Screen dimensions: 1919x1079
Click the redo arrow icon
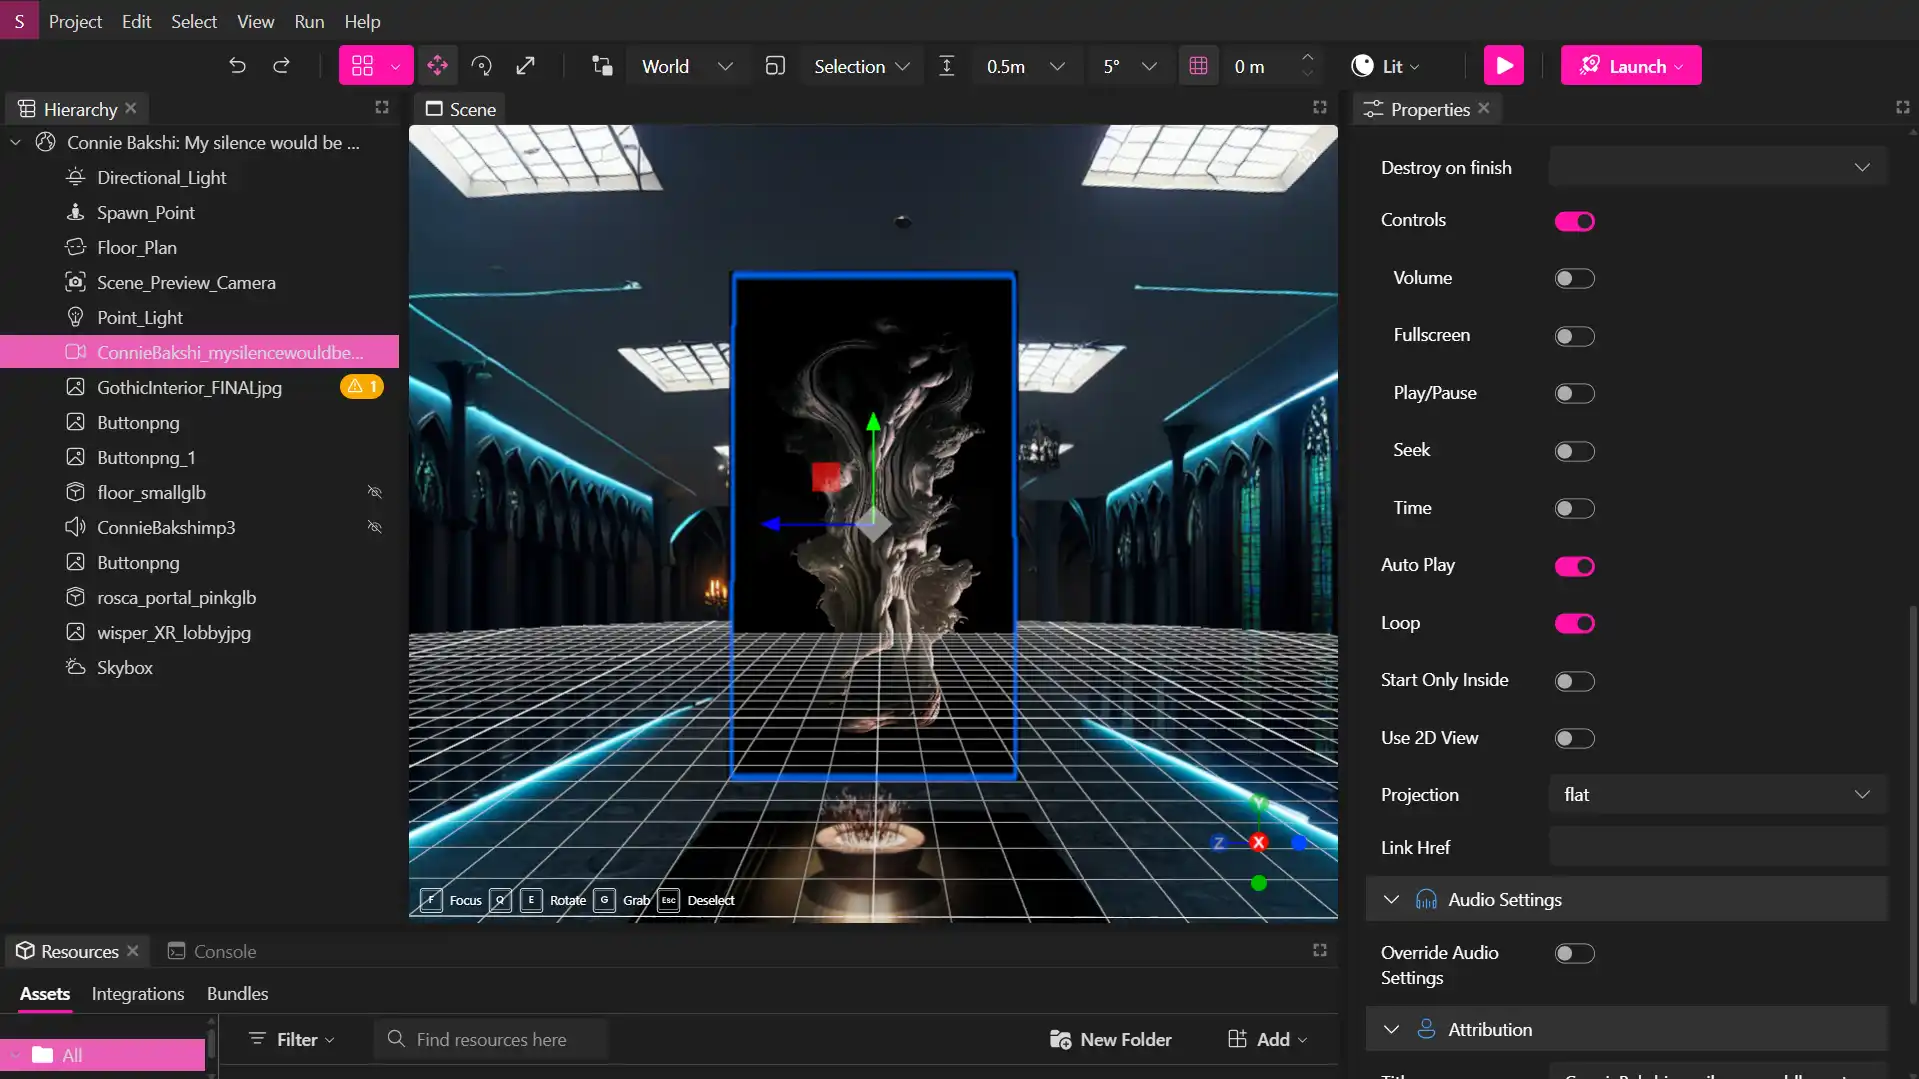(282, 66)
